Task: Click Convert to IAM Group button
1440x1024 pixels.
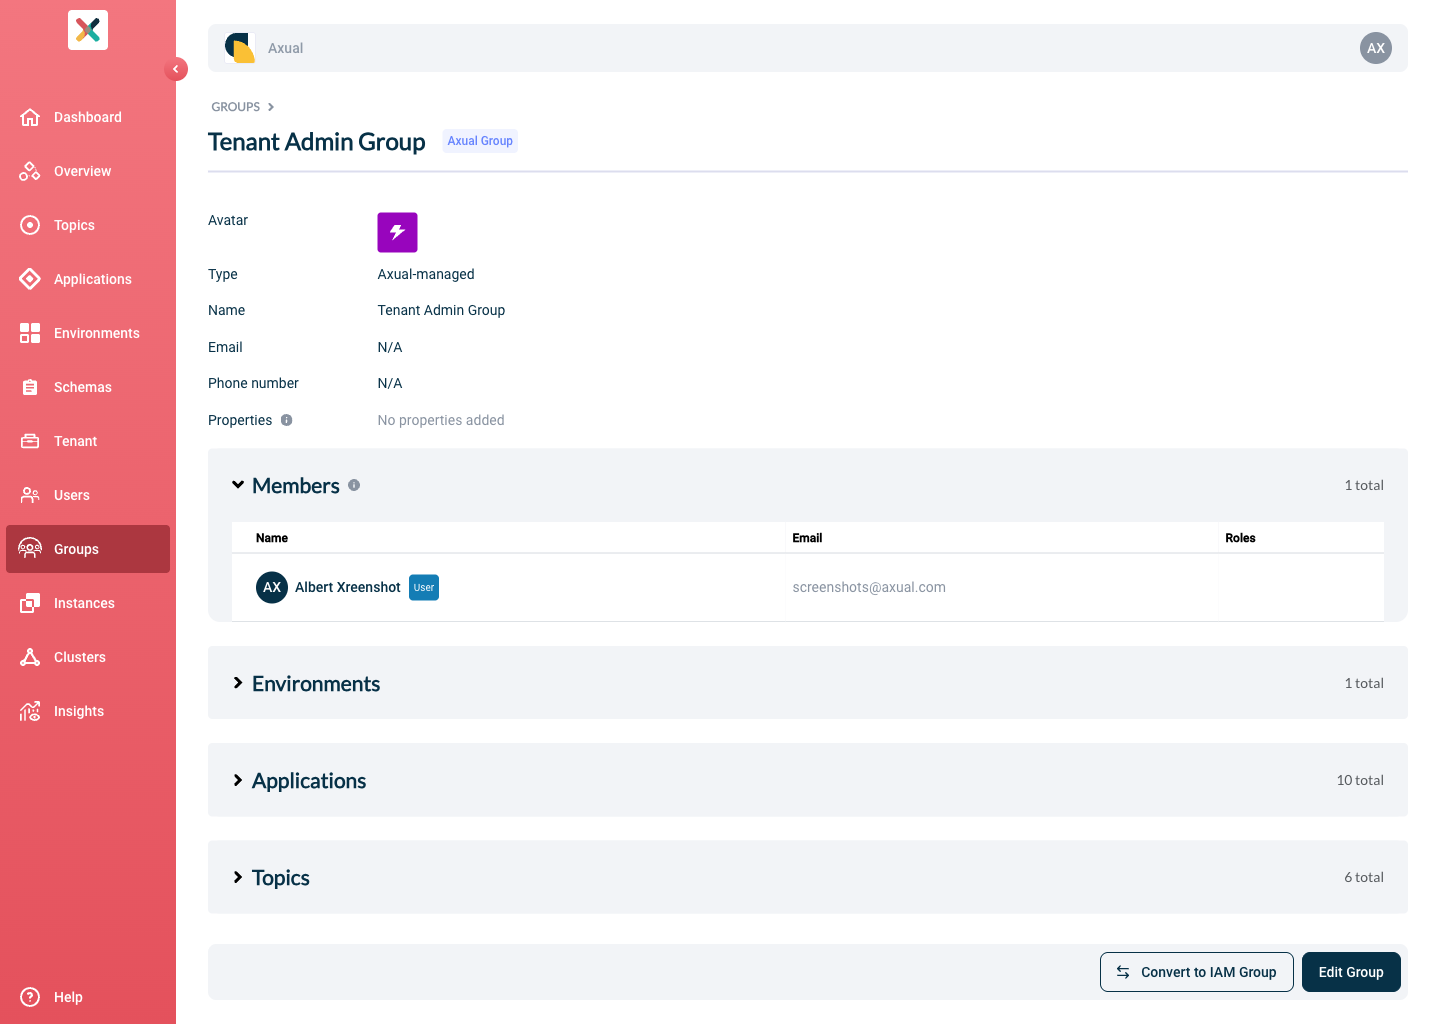Action: point(1197,972)
